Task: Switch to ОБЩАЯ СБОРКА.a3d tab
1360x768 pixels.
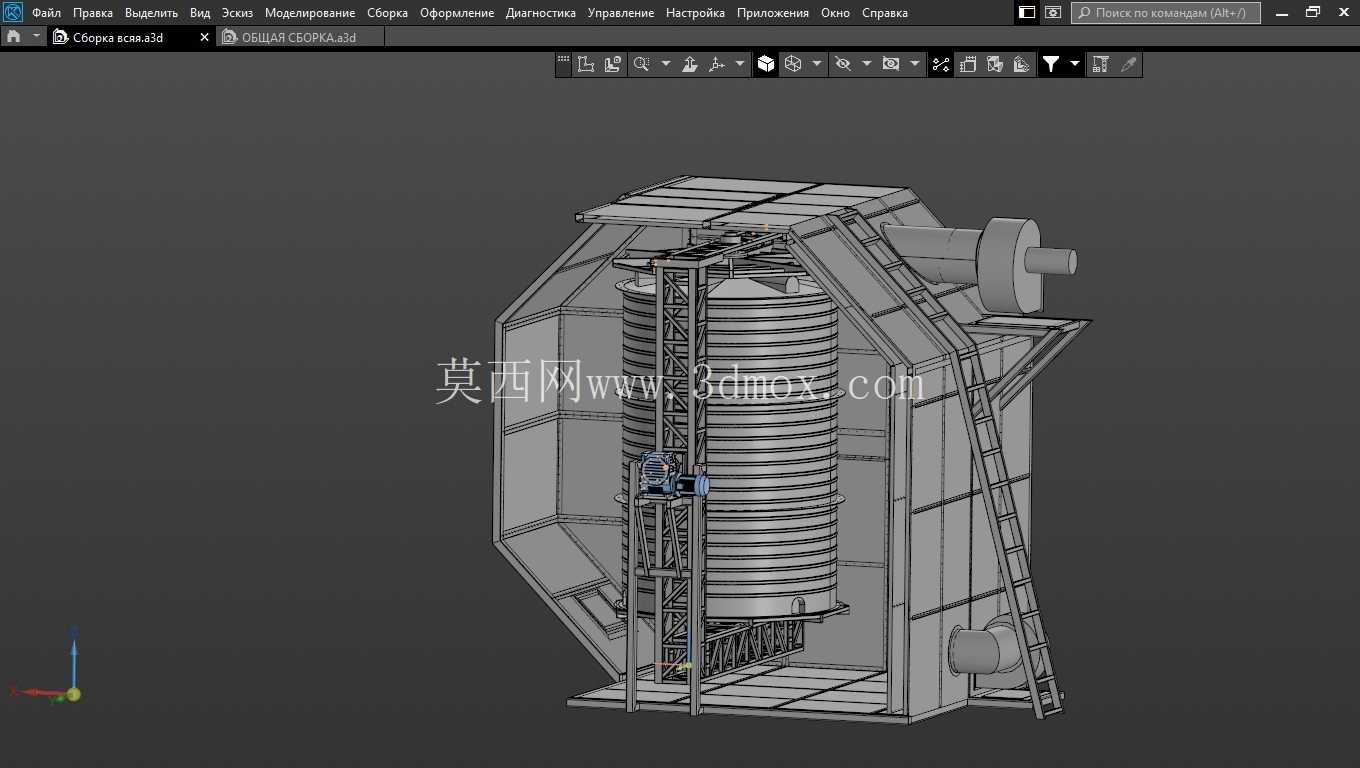Action: (298, 37)
